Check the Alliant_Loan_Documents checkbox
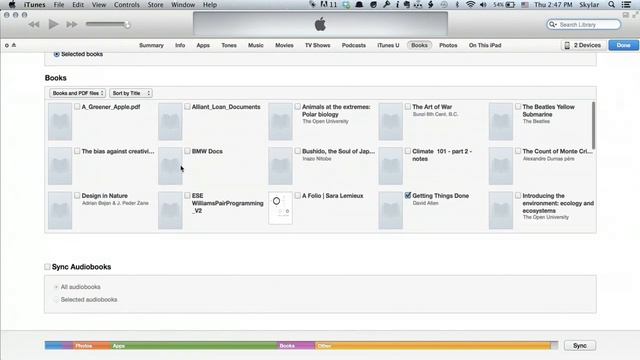The height and width of the screenshot is (360, 640). point(187,107)
